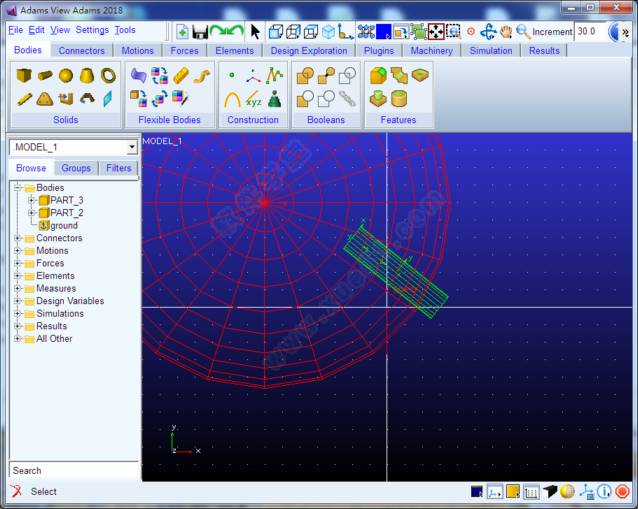
Task: Click the Point construction tool
Action: pyautogui.click(x=232, y=75)
